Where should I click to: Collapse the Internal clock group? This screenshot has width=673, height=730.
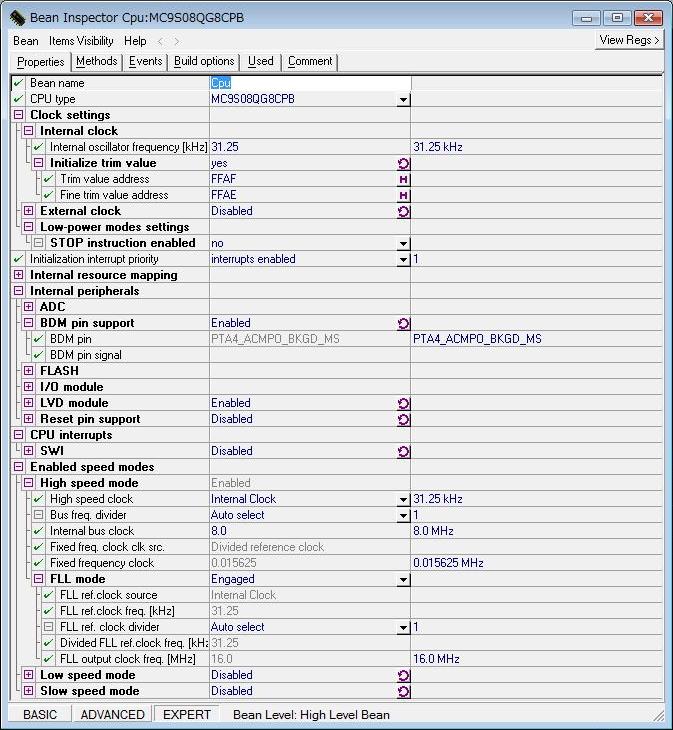tap(28, 131)
